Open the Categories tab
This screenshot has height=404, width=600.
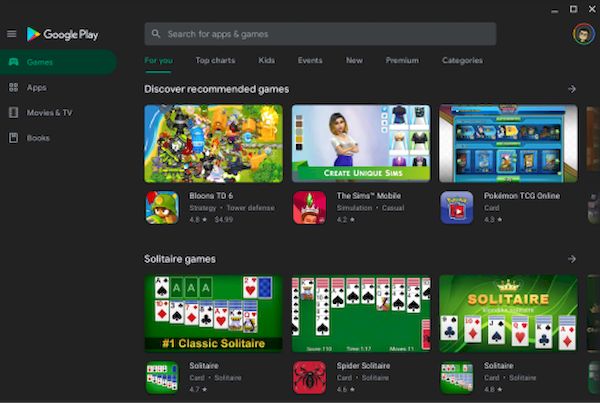click(x=462, y=60)
